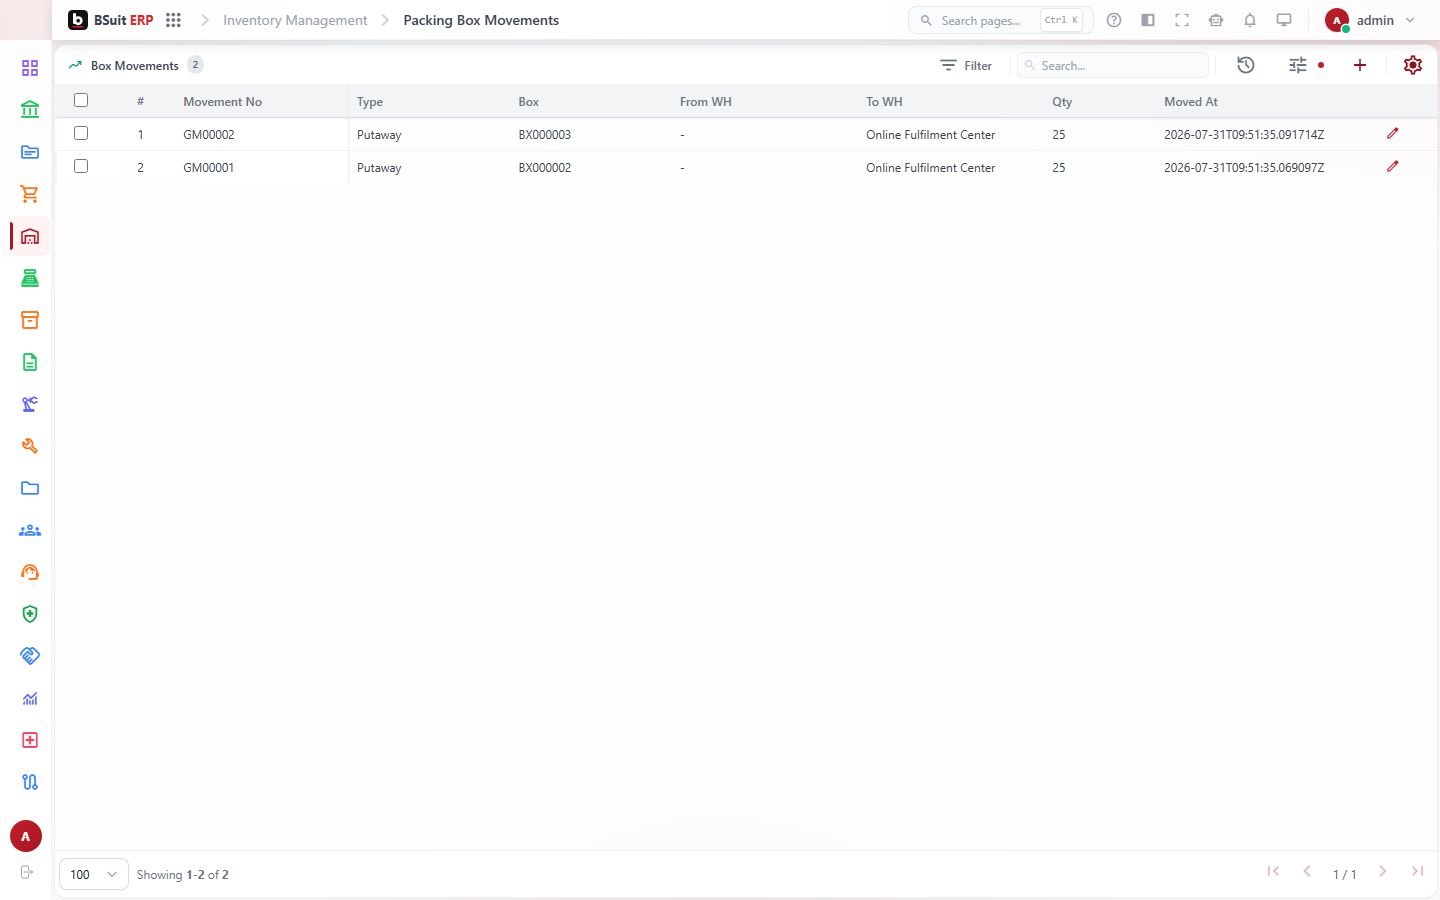The width and height of the screenshot is (1440, 900).
Task: Go to Inventory Management breadcrumb
Action: [295, 20]
